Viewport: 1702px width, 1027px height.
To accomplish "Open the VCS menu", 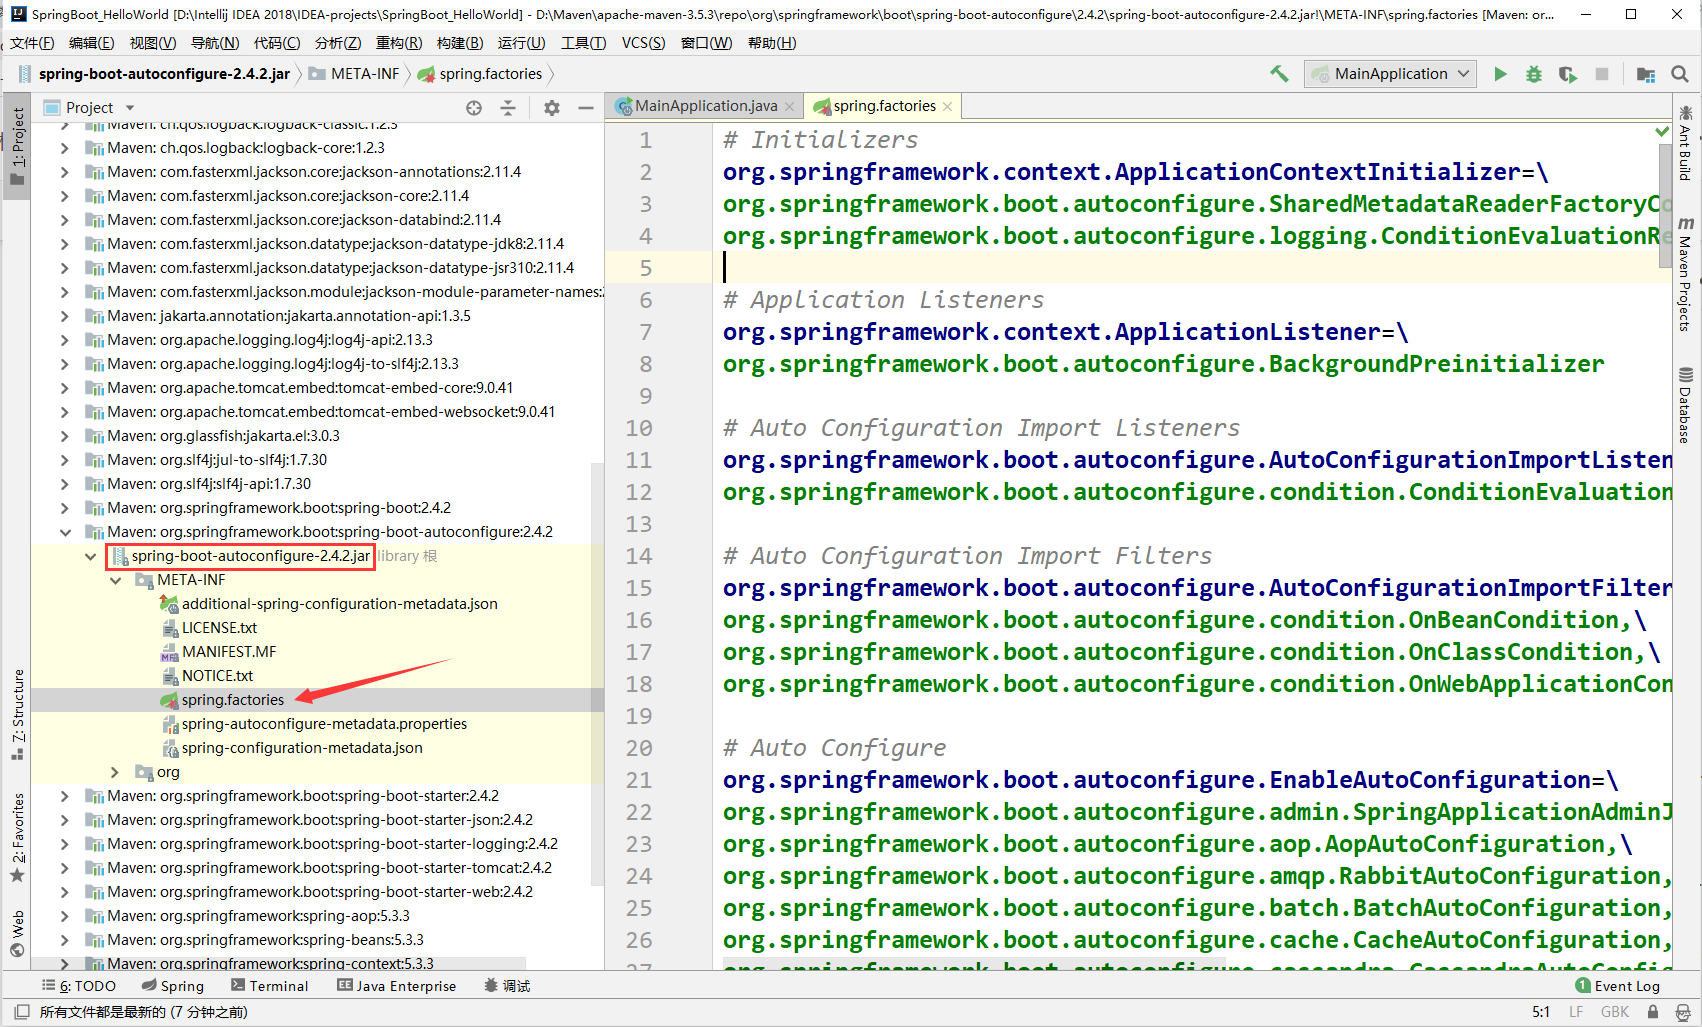I will click(x=642, y=43).
